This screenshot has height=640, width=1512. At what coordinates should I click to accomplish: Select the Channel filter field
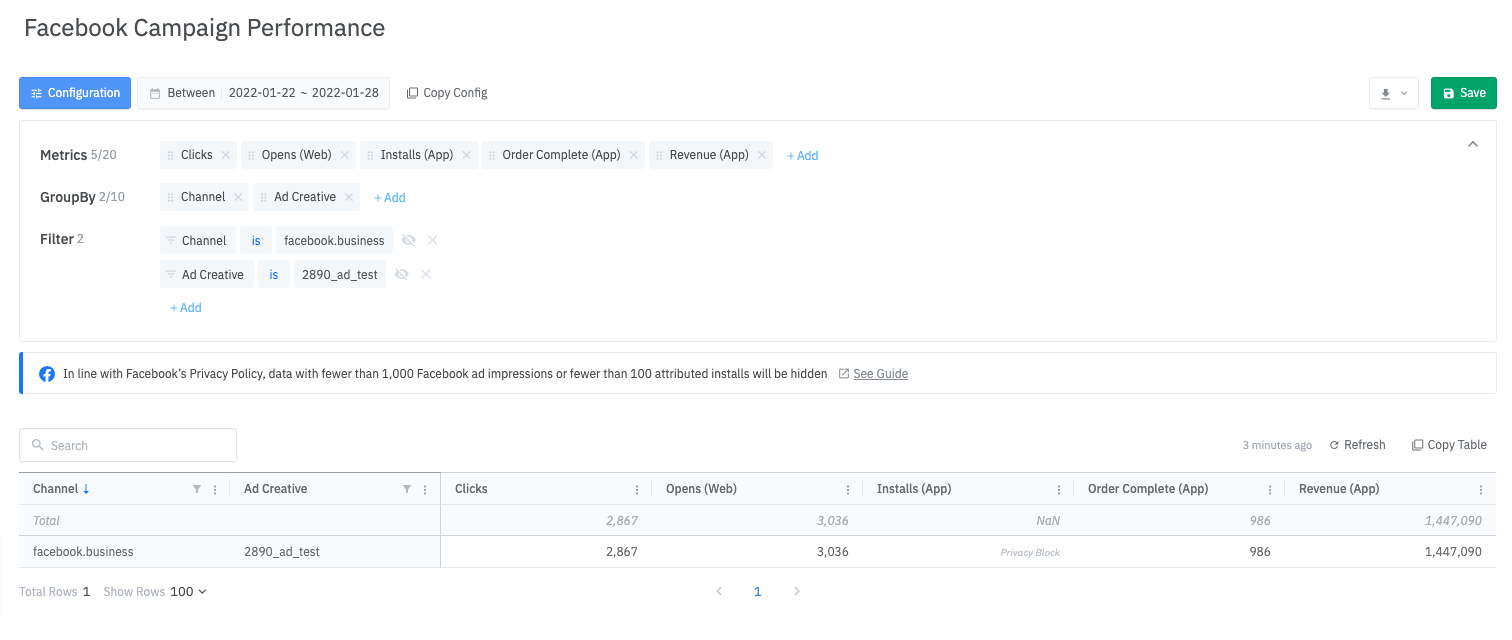(198, 241)
